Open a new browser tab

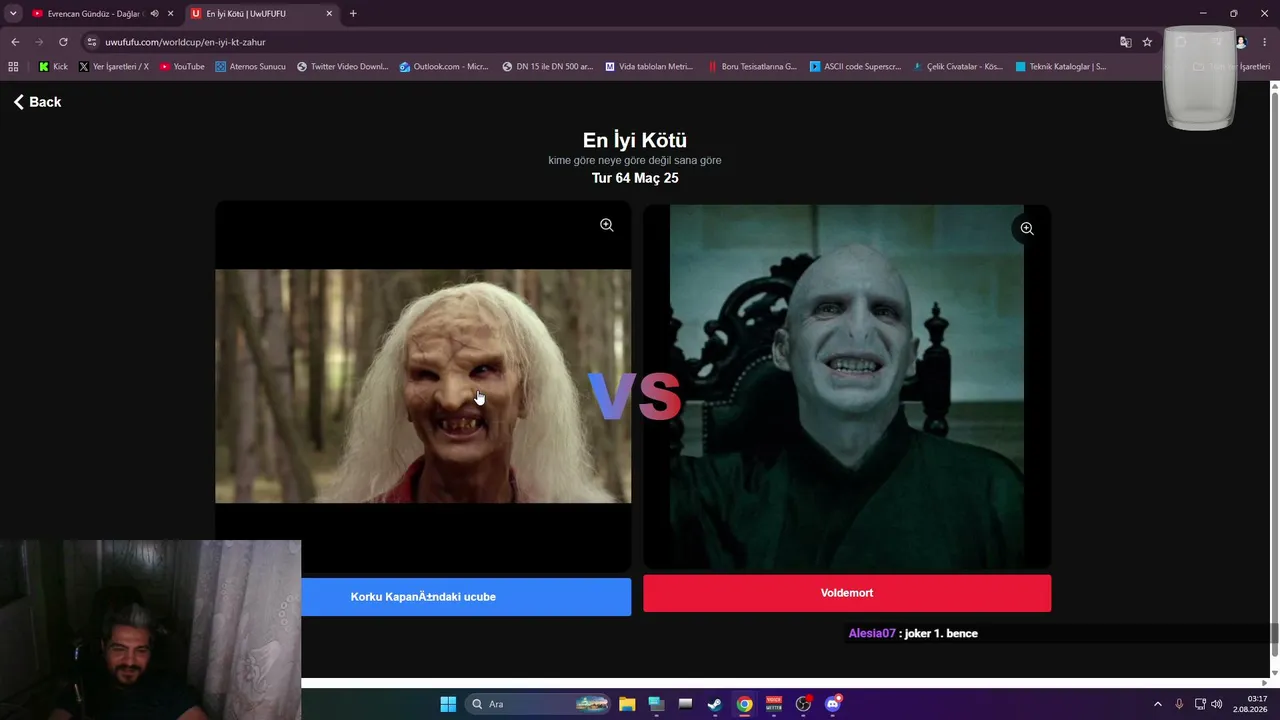click(353, 14)
